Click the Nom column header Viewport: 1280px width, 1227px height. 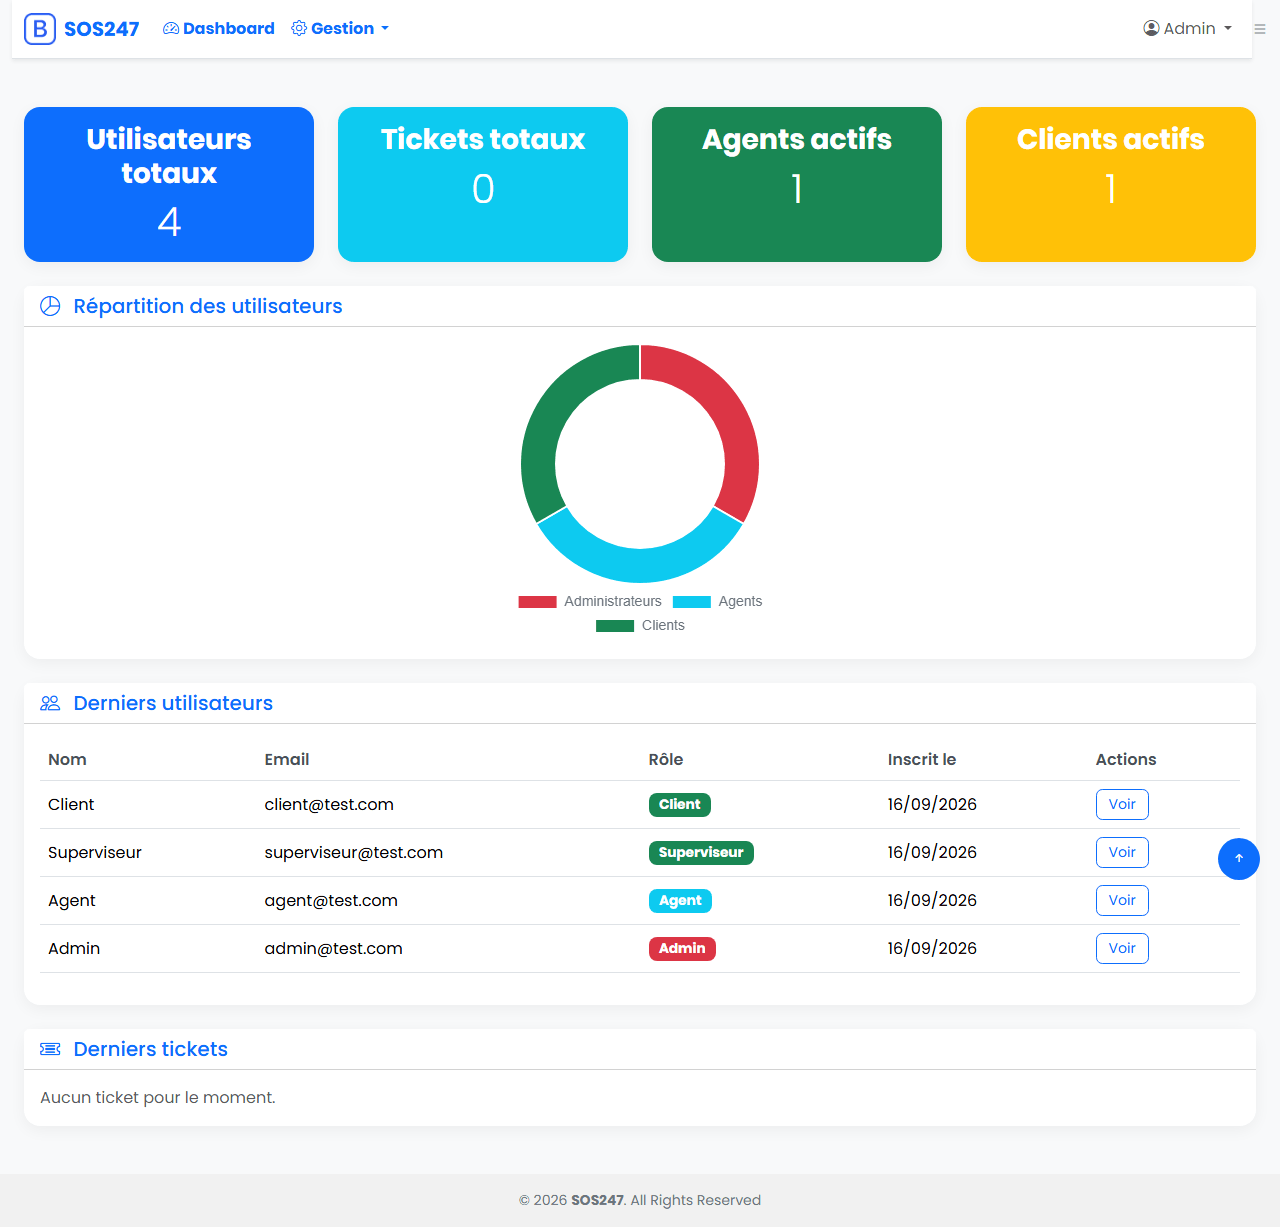(x=67, y=760)
